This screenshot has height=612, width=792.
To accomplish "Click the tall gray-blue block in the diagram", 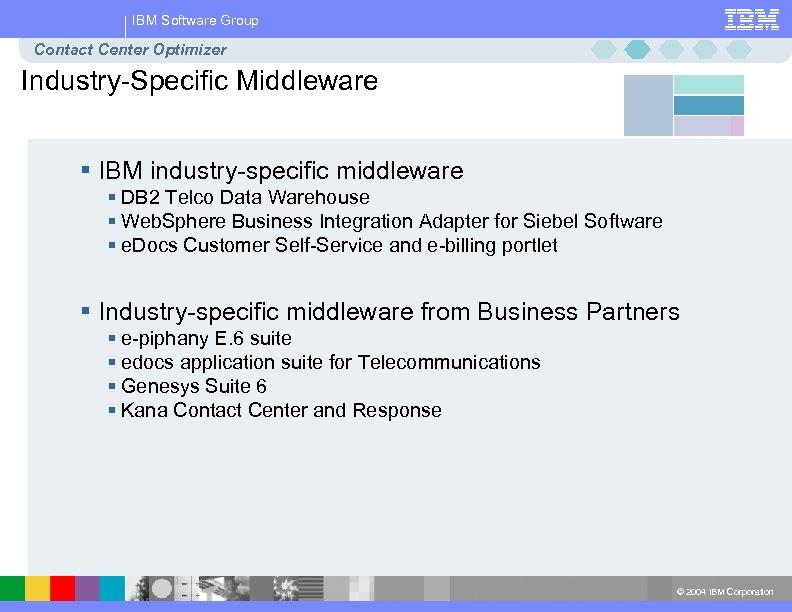I will (648, 106).
